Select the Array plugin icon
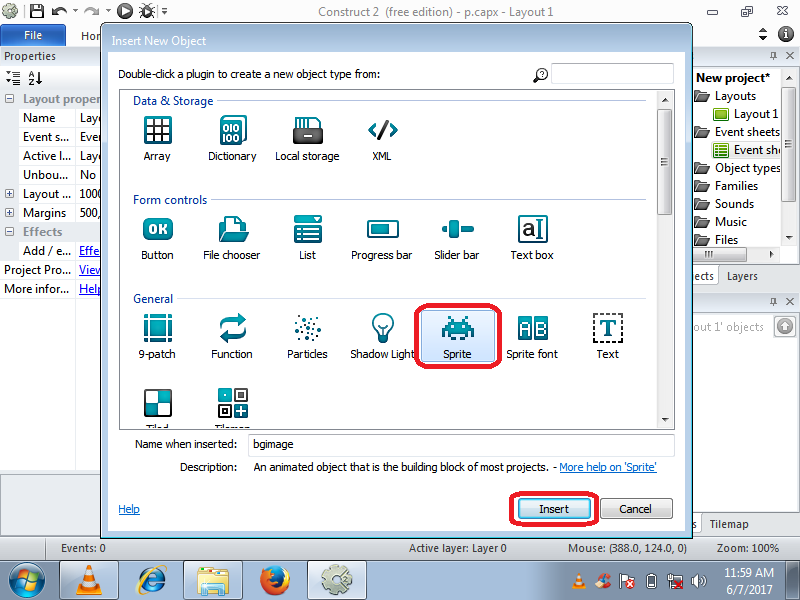Screen dimensions: 800x600 click(x=157, y=130)
